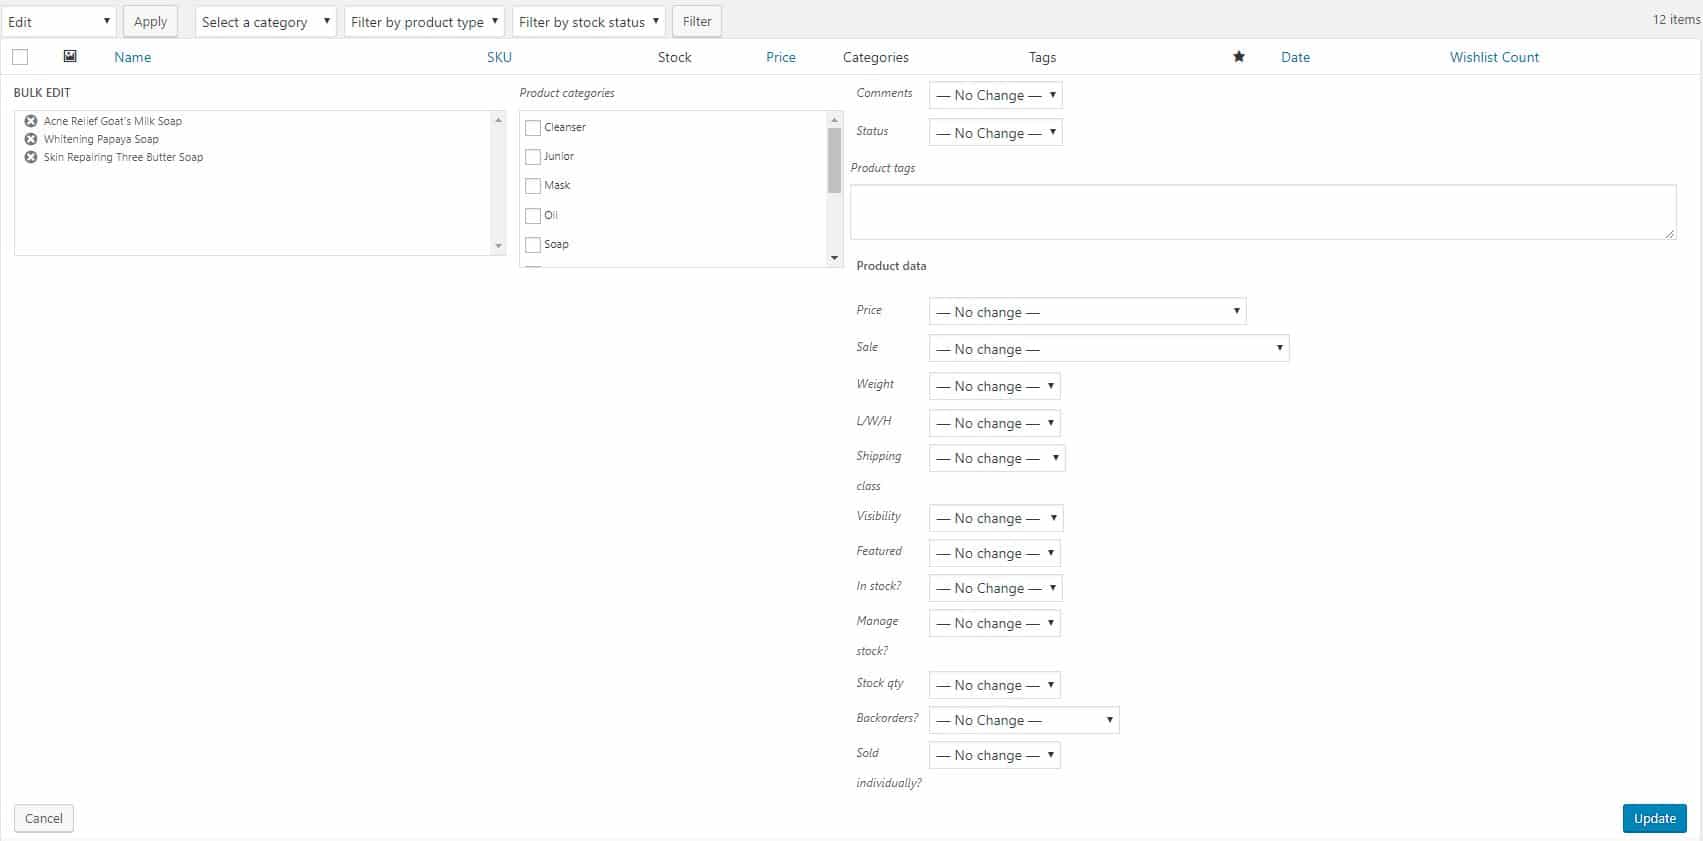Open the bulk actions Edit dropdown
This screenshot has width=1703, height=841.
[59, 21]
